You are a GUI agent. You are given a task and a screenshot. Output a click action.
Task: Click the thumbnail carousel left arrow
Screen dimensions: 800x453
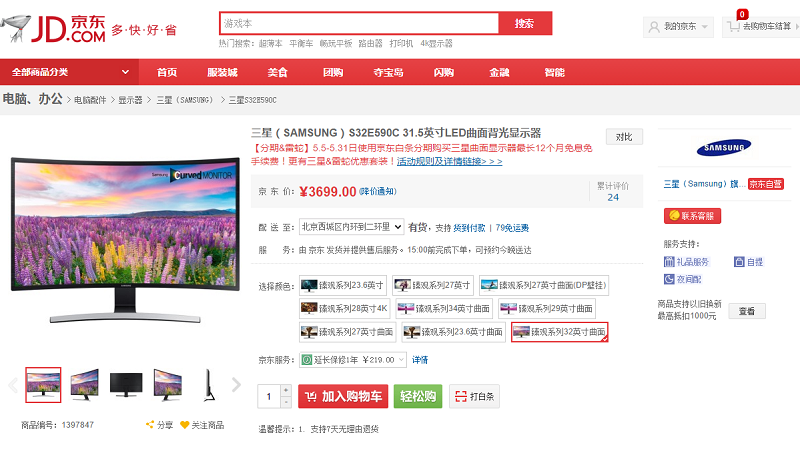13,385
